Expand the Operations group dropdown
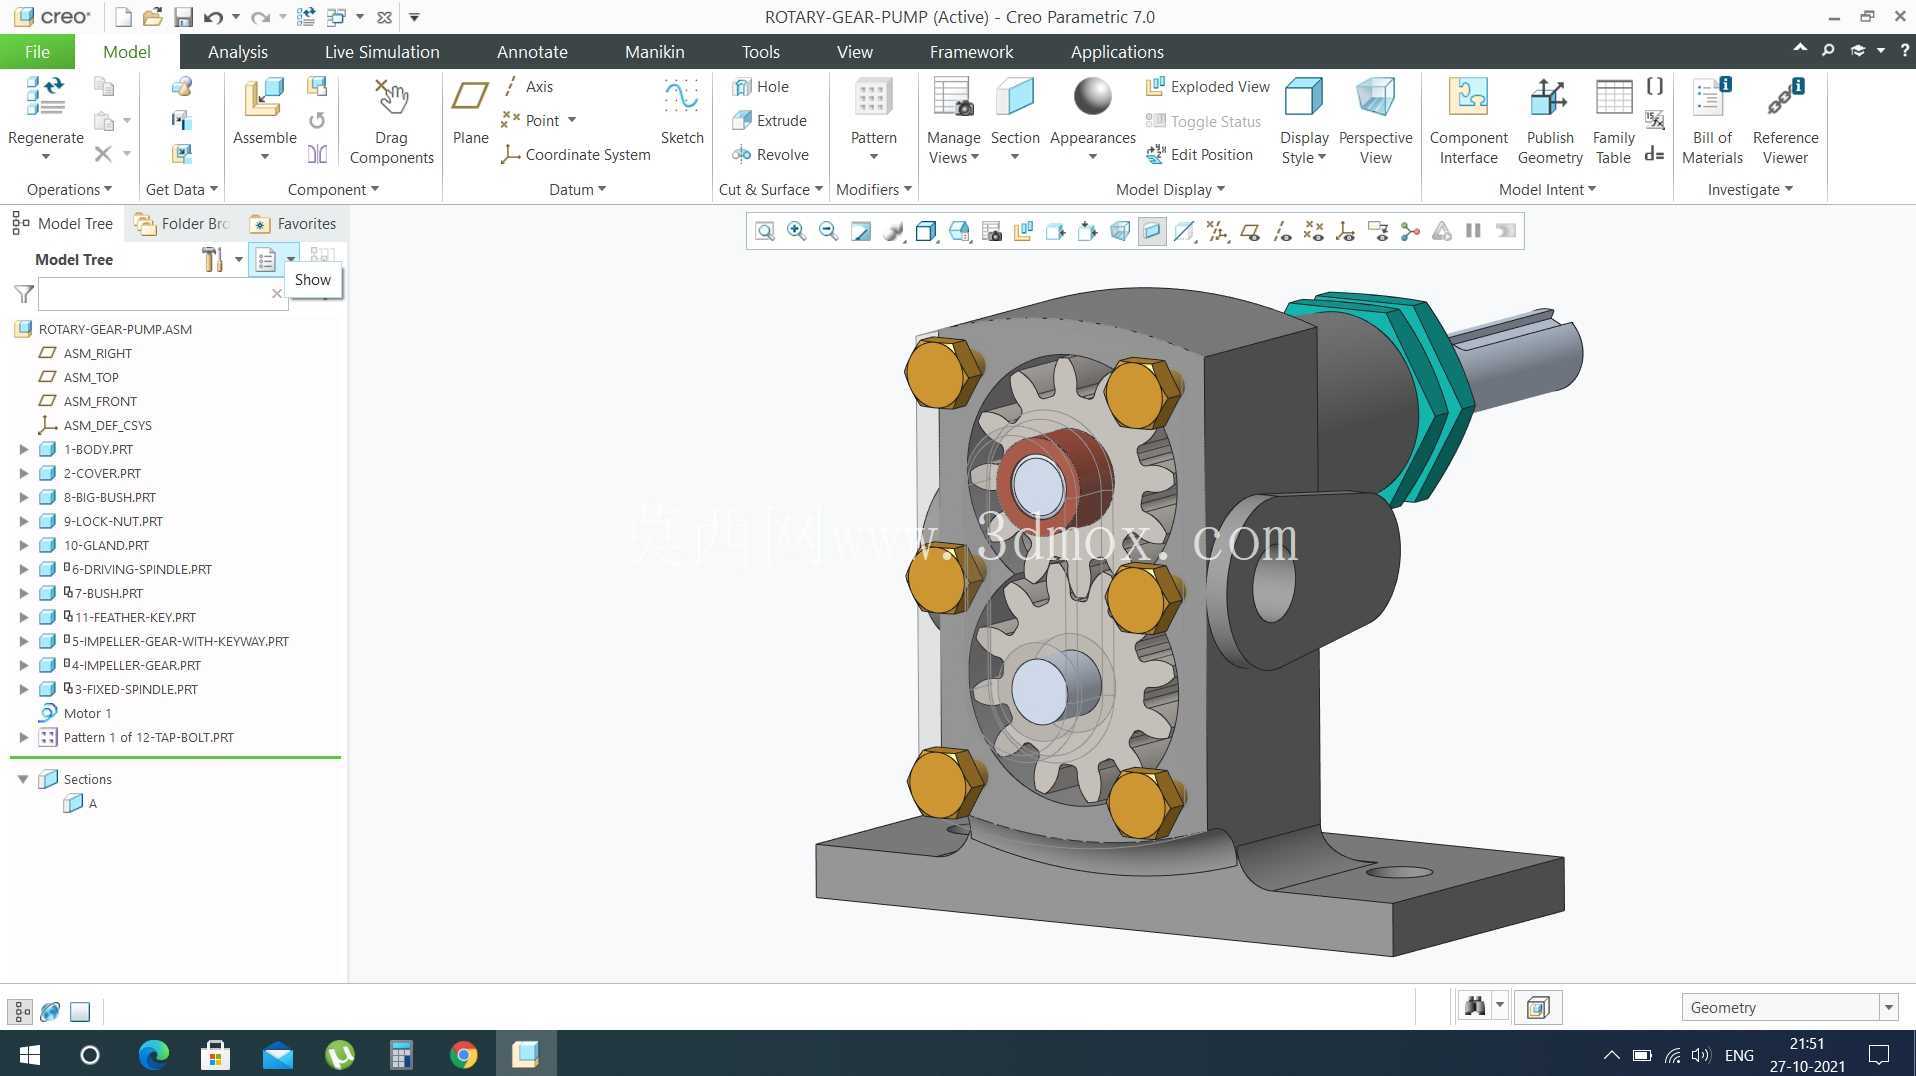Screen dimensions: 1916x1076 (x=69, y=190)
